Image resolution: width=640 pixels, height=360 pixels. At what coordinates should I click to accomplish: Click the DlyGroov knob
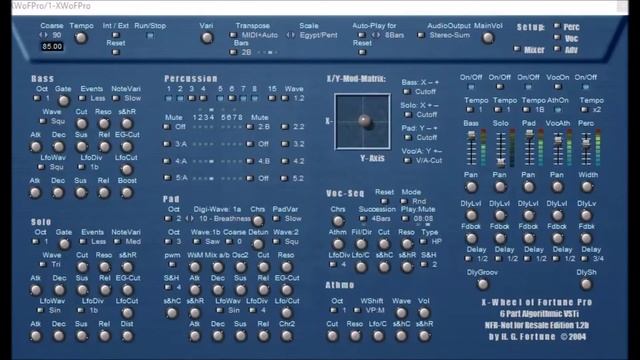point(482,284)
